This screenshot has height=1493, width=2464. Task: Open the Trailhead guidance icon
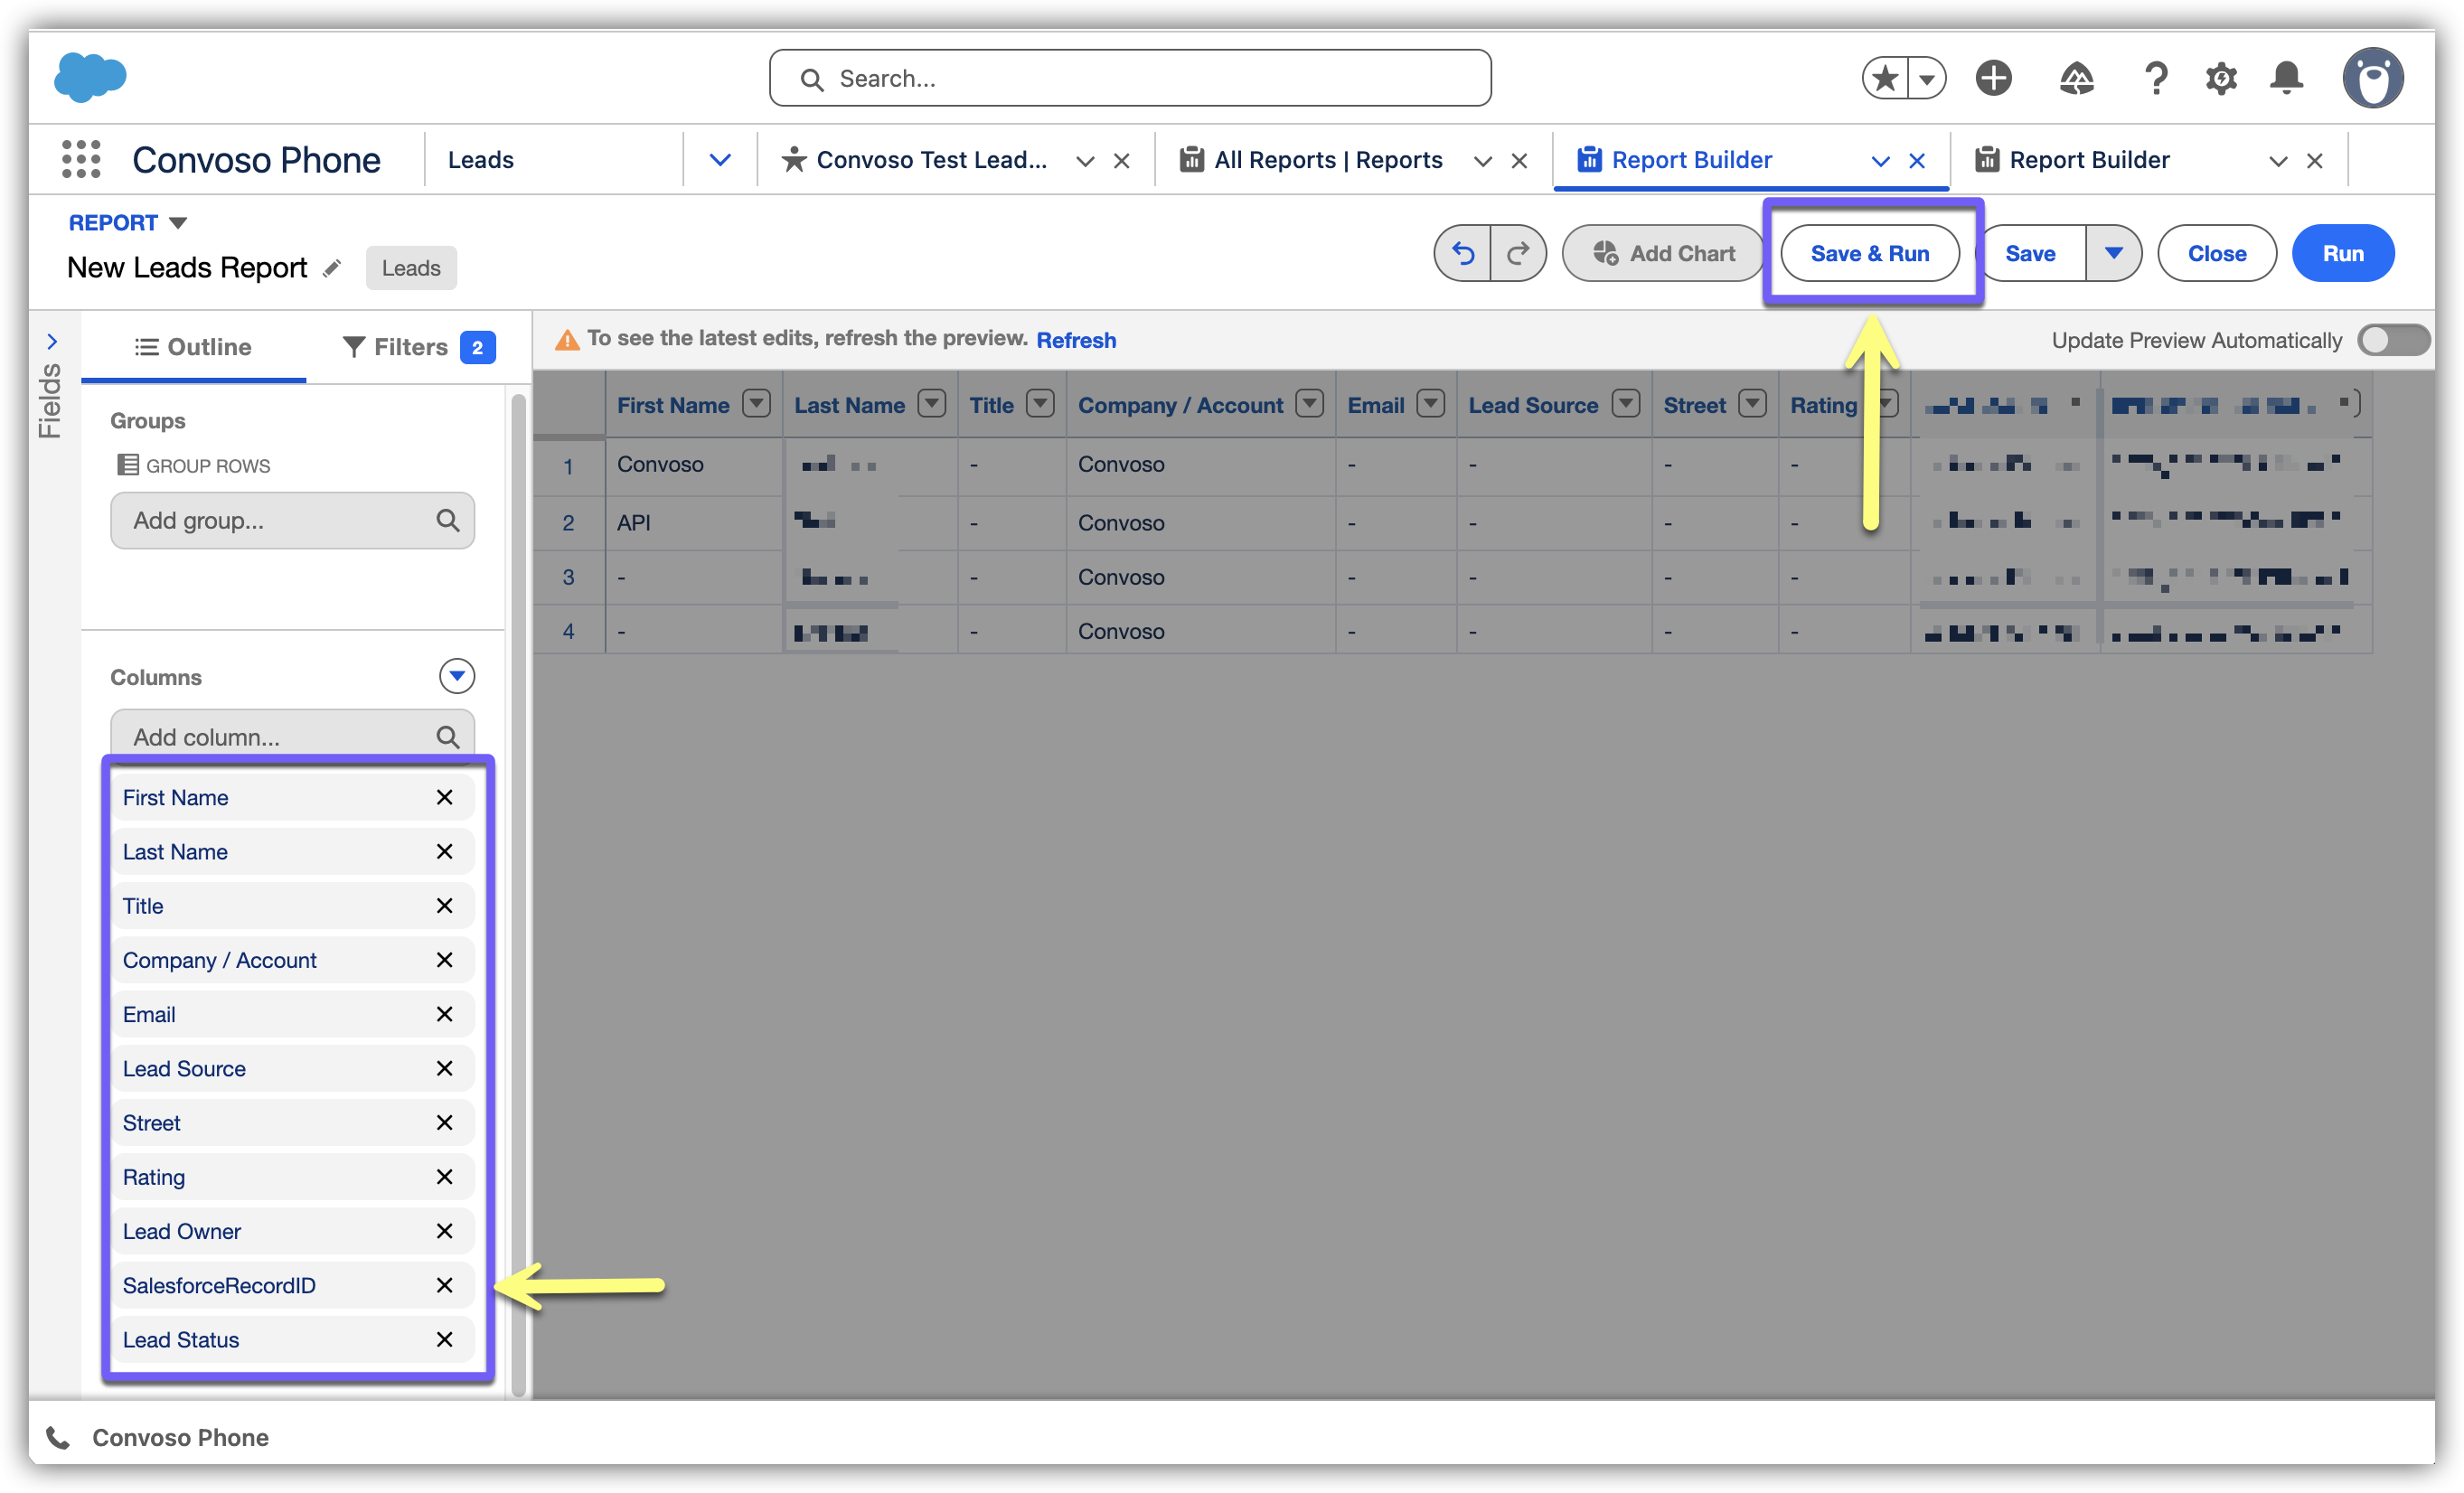coord(2076,78)
